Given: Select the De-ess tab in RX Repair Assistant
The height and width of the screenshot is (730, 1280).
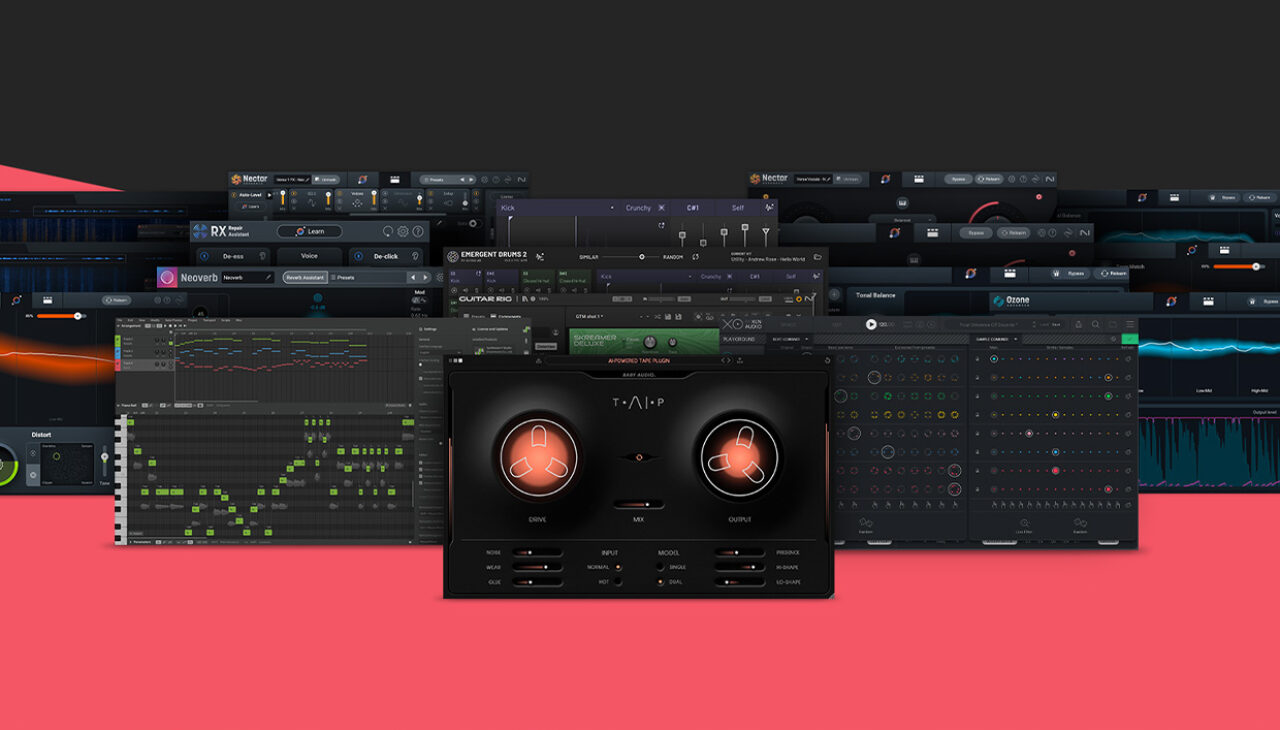Looking at the screenshot, I should [x=234, y=256].
